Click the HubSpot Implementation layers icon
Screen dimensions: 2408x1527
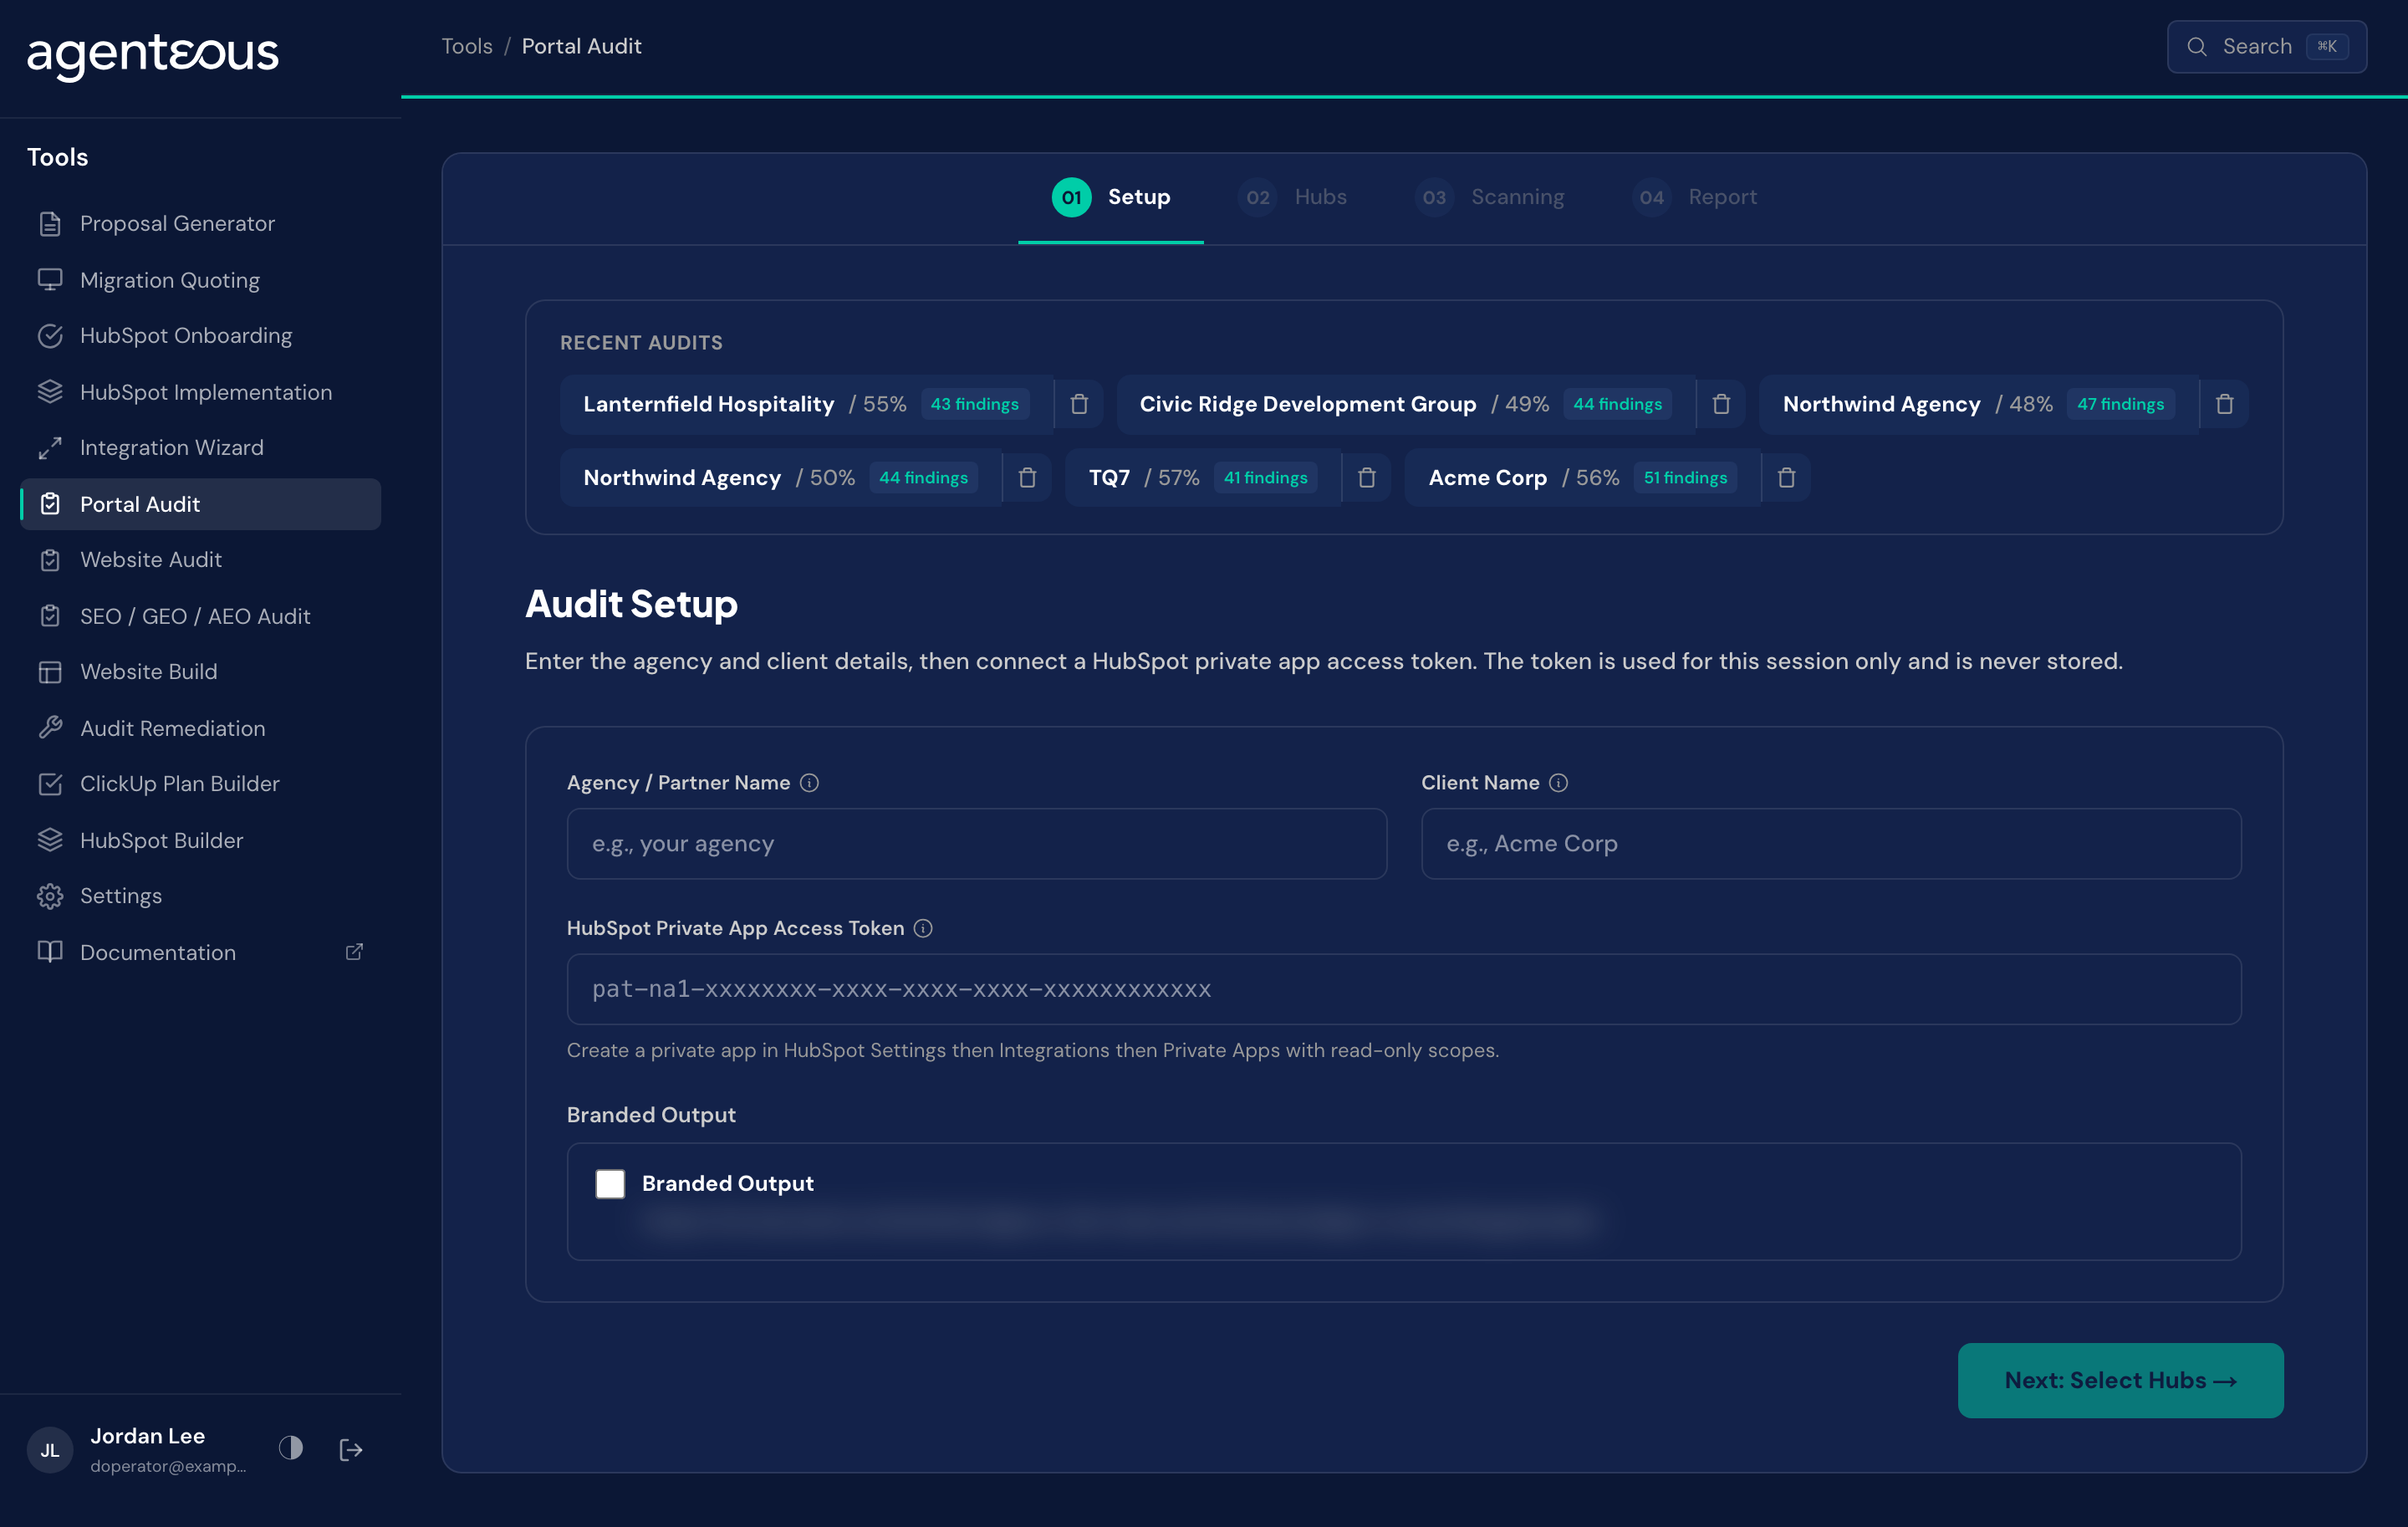click(50, 392)
